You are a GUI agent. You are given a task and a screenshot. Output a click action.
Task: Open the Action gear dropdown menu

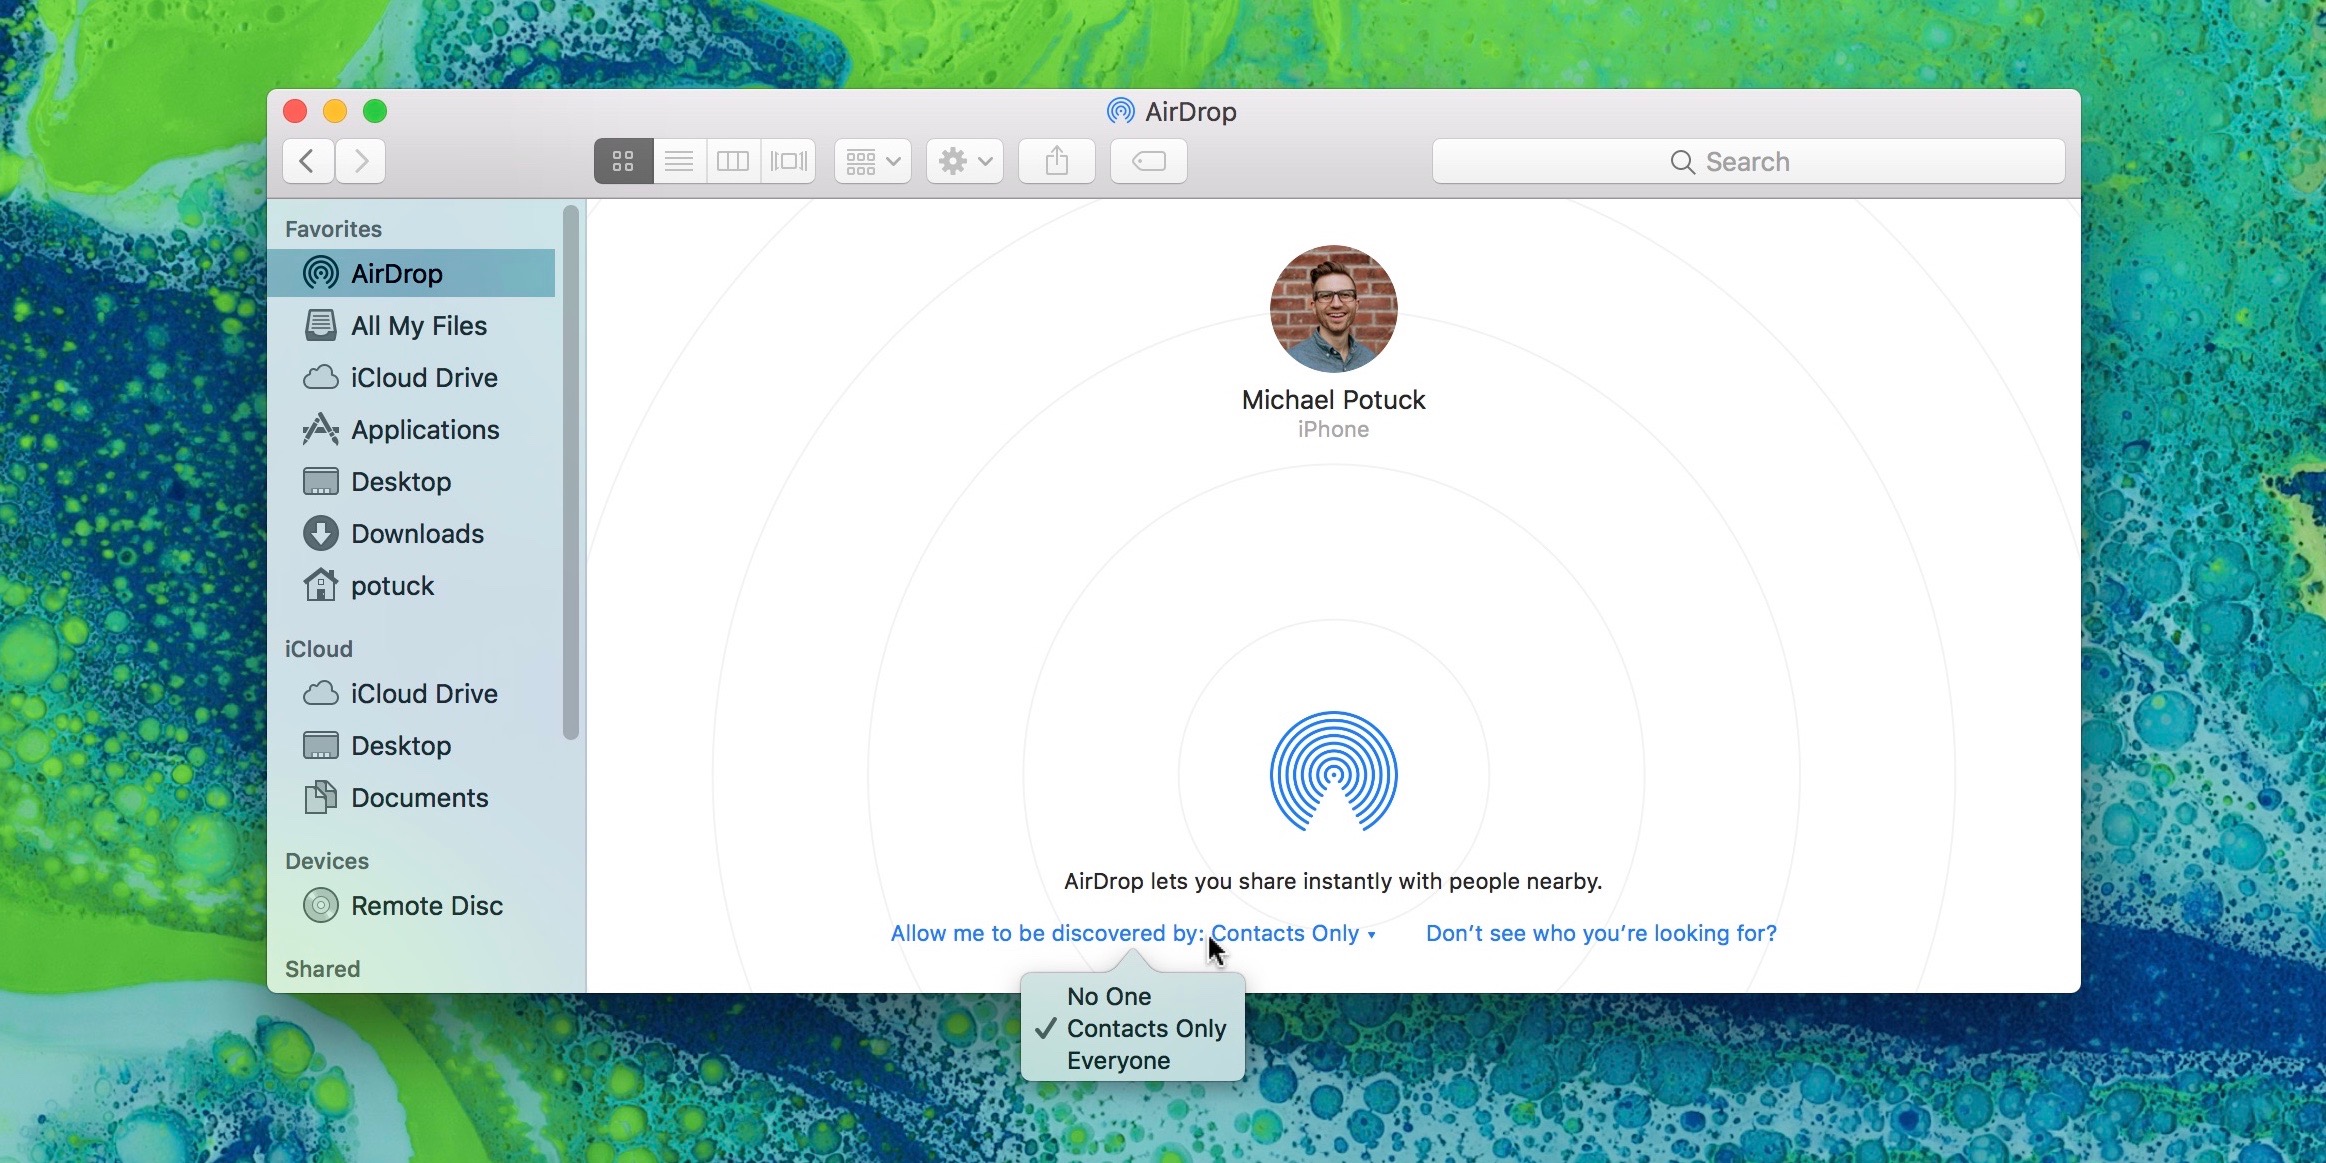pyautogui.click(x=964, y=161)
